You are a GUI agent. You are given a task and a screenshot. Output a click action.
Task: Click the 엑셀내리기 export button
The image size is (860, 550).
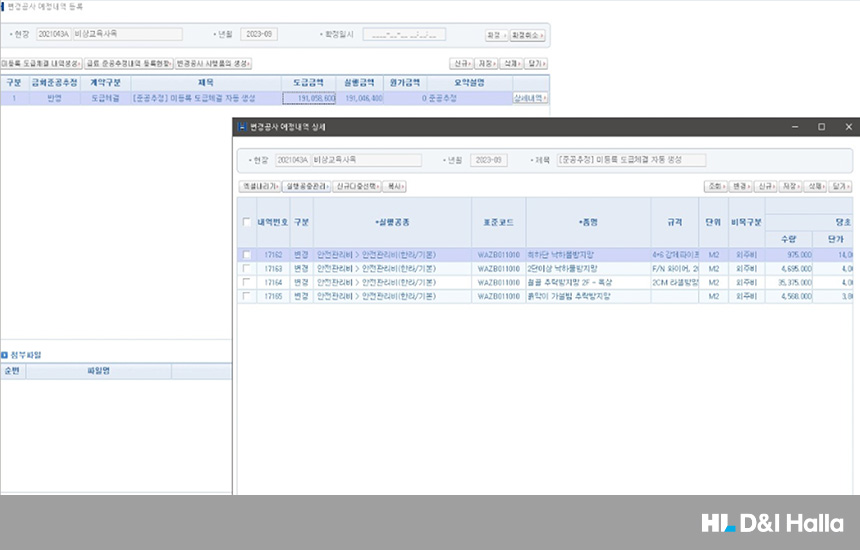tap(258, 186)
